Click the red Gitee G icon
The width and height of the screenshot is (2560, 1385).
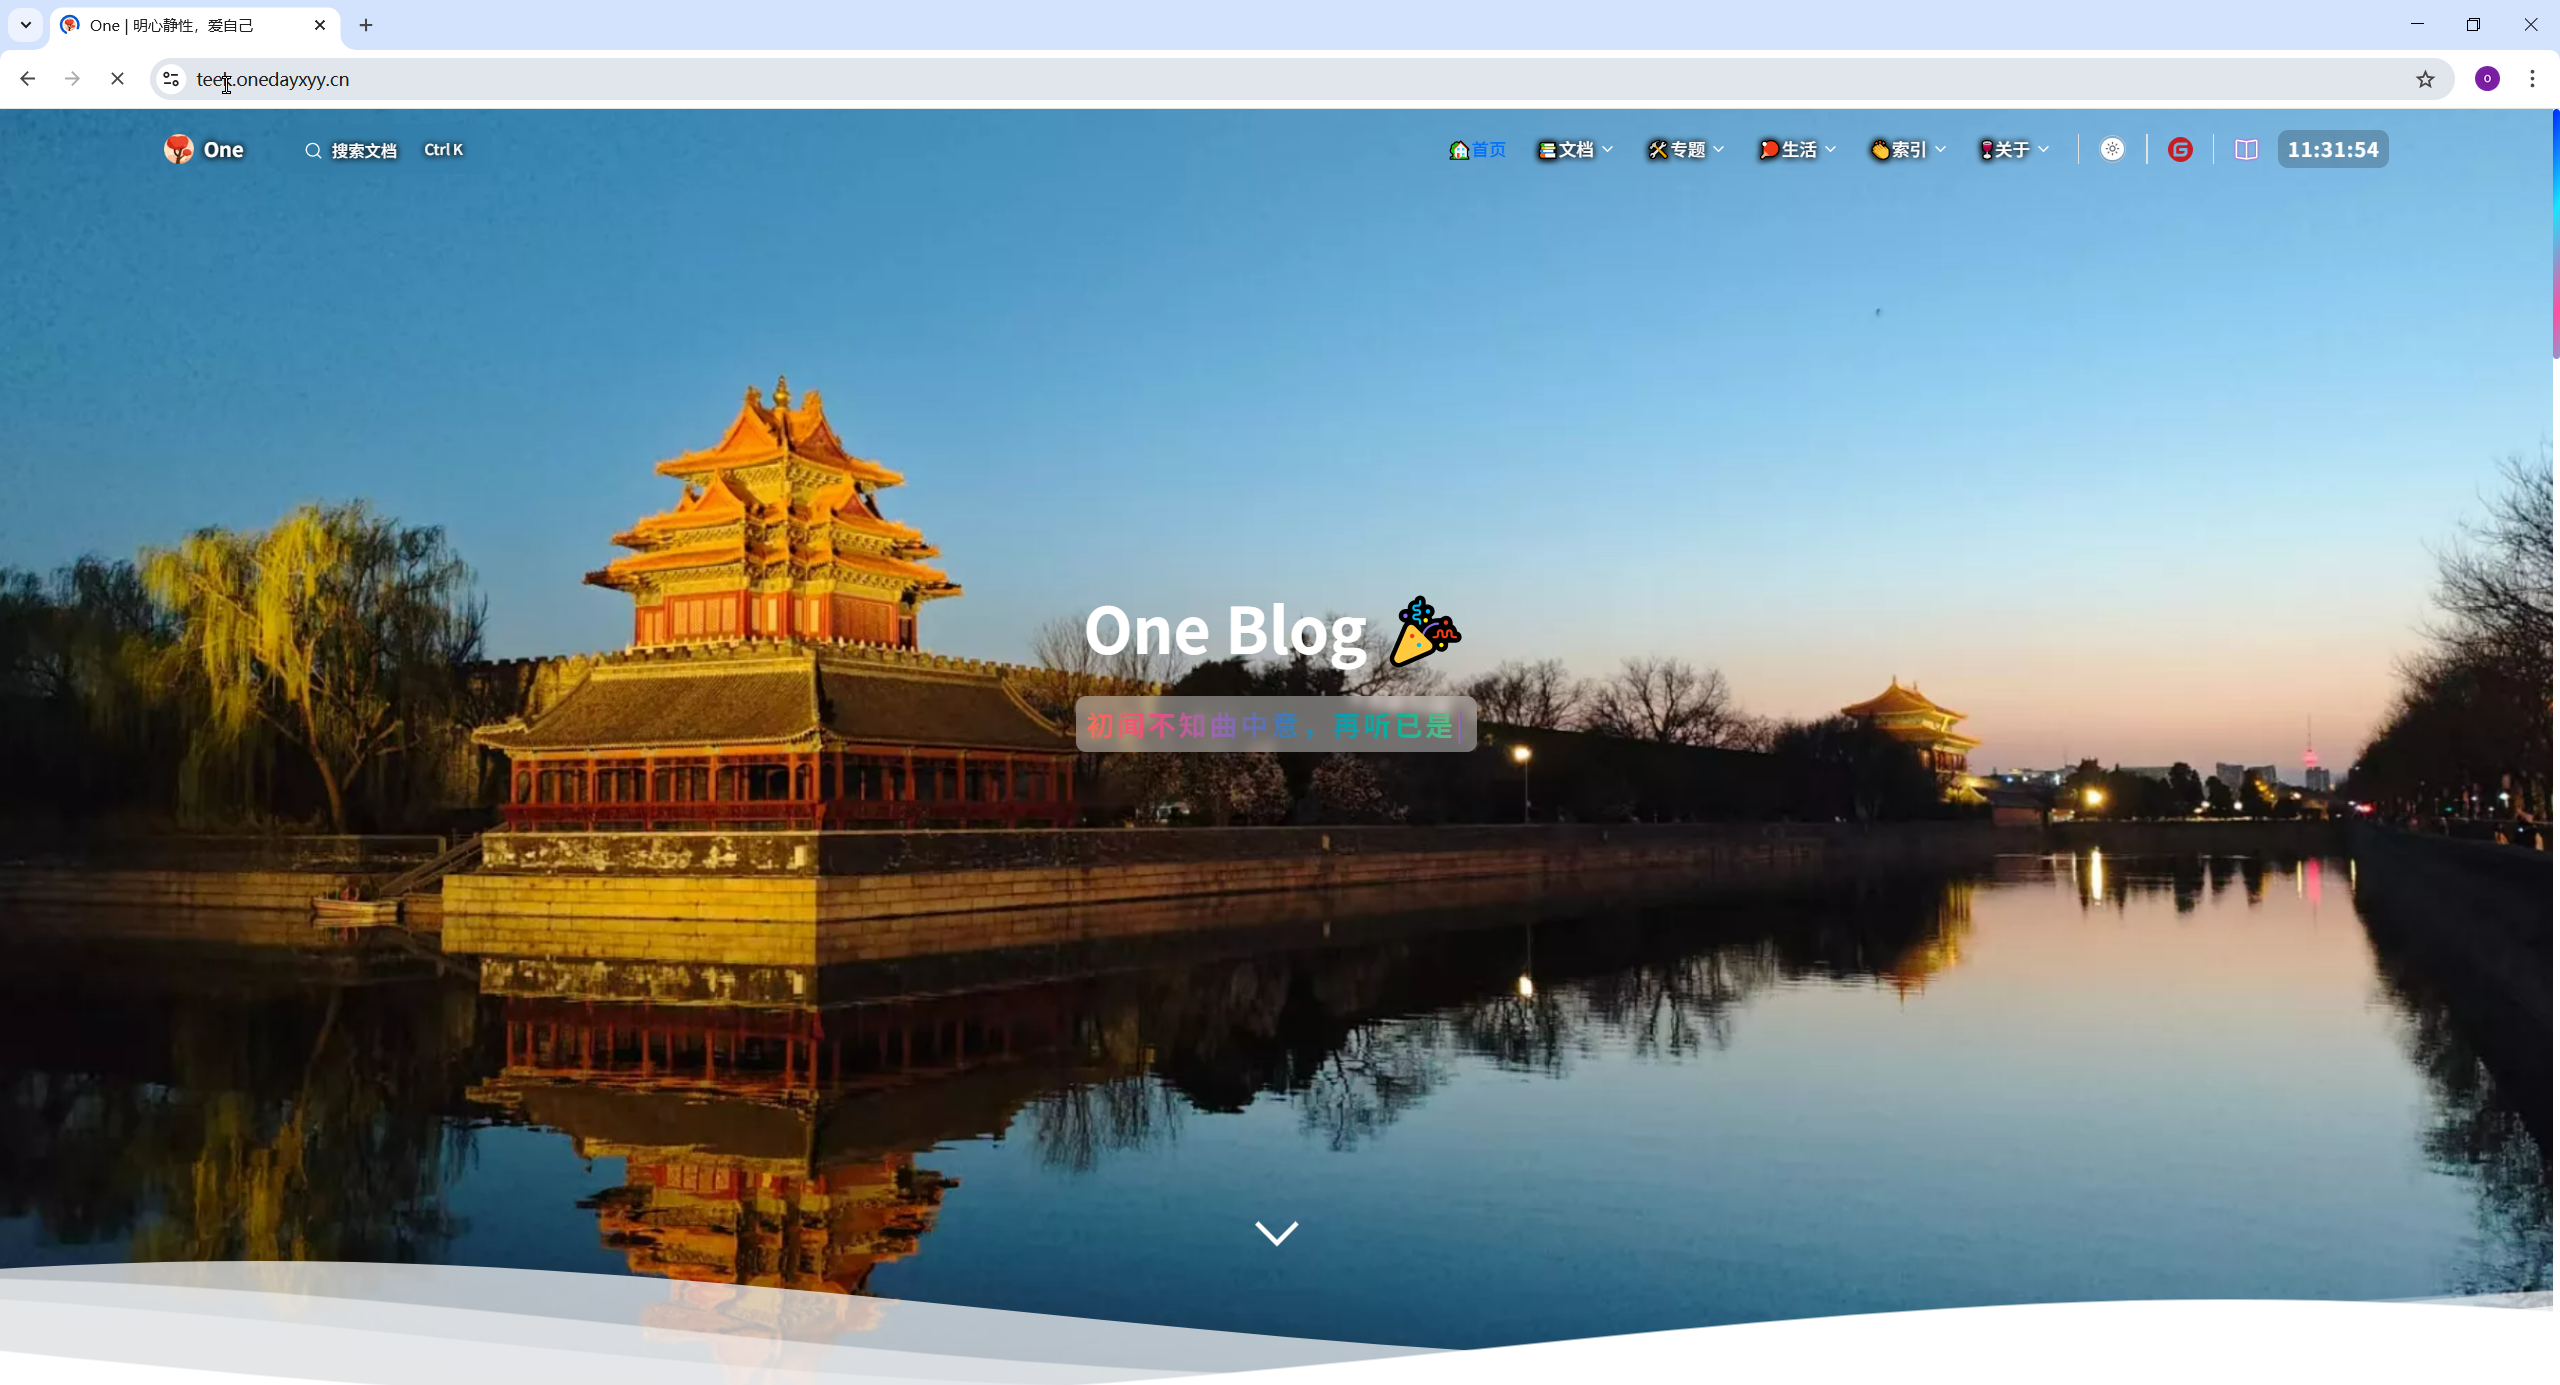coord(2180,149)
